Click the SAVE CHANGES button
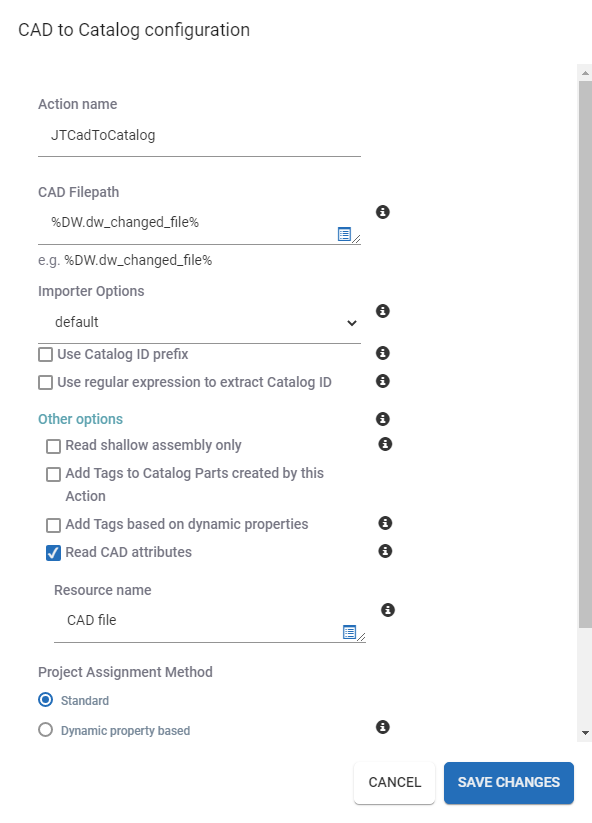592x823 pixels. coord(509,783)
